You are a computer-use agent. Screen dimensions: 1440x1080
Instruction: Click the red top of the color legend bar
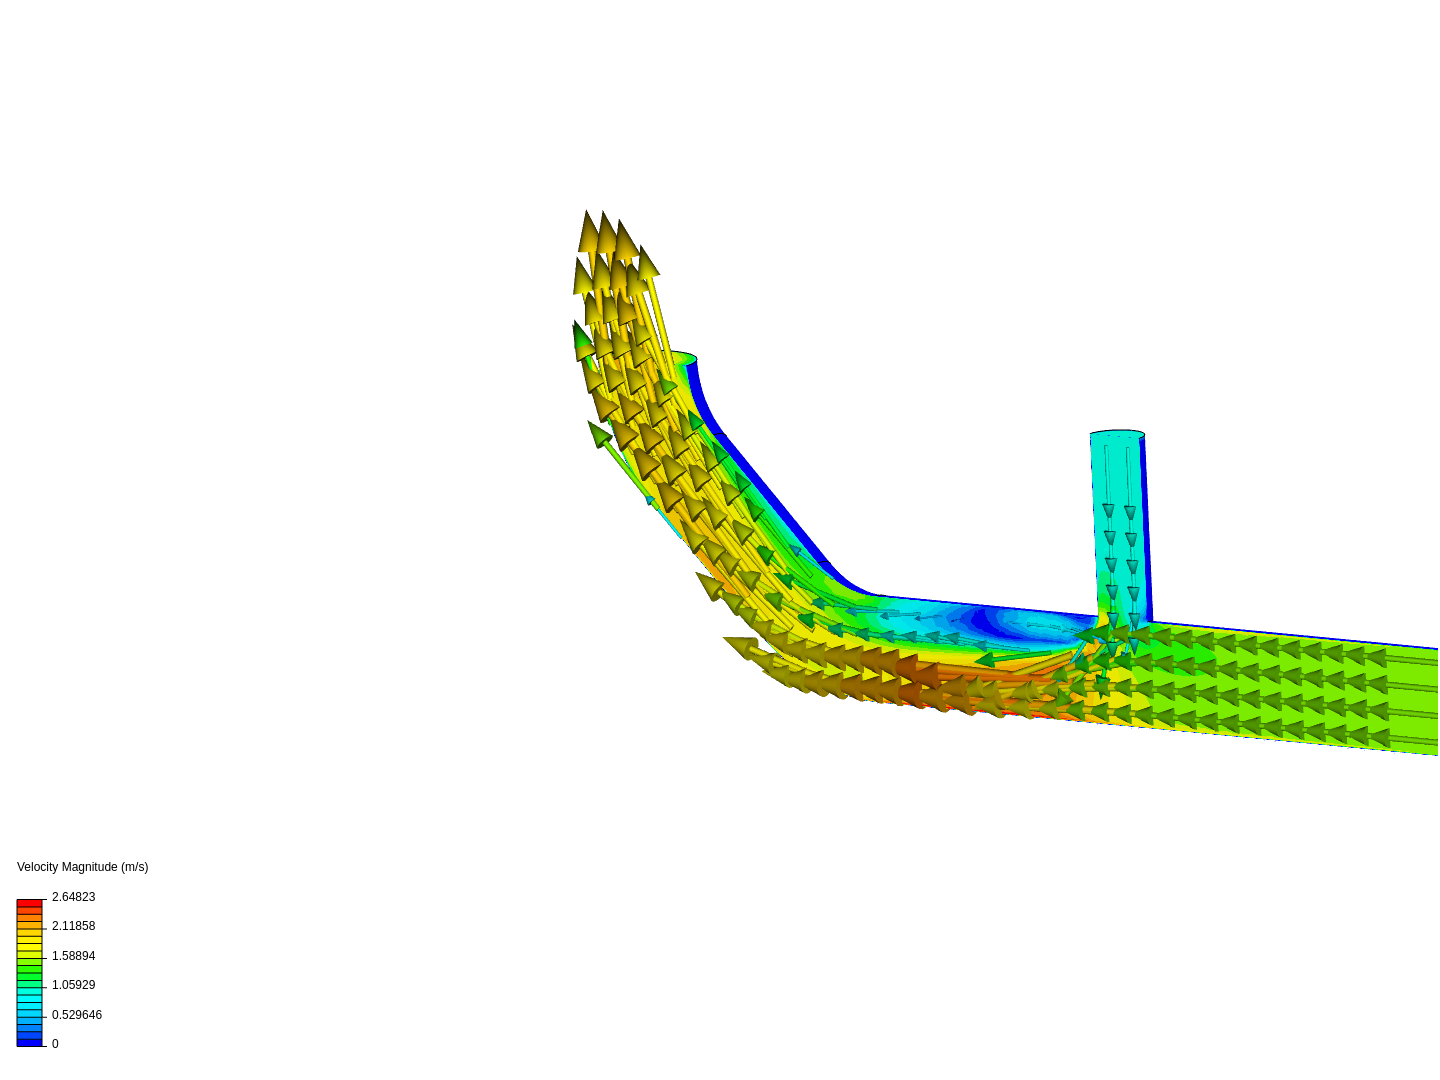coord(29,904)
